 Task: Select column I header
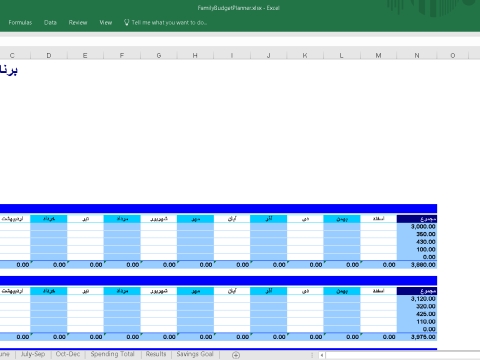point(232,55)
